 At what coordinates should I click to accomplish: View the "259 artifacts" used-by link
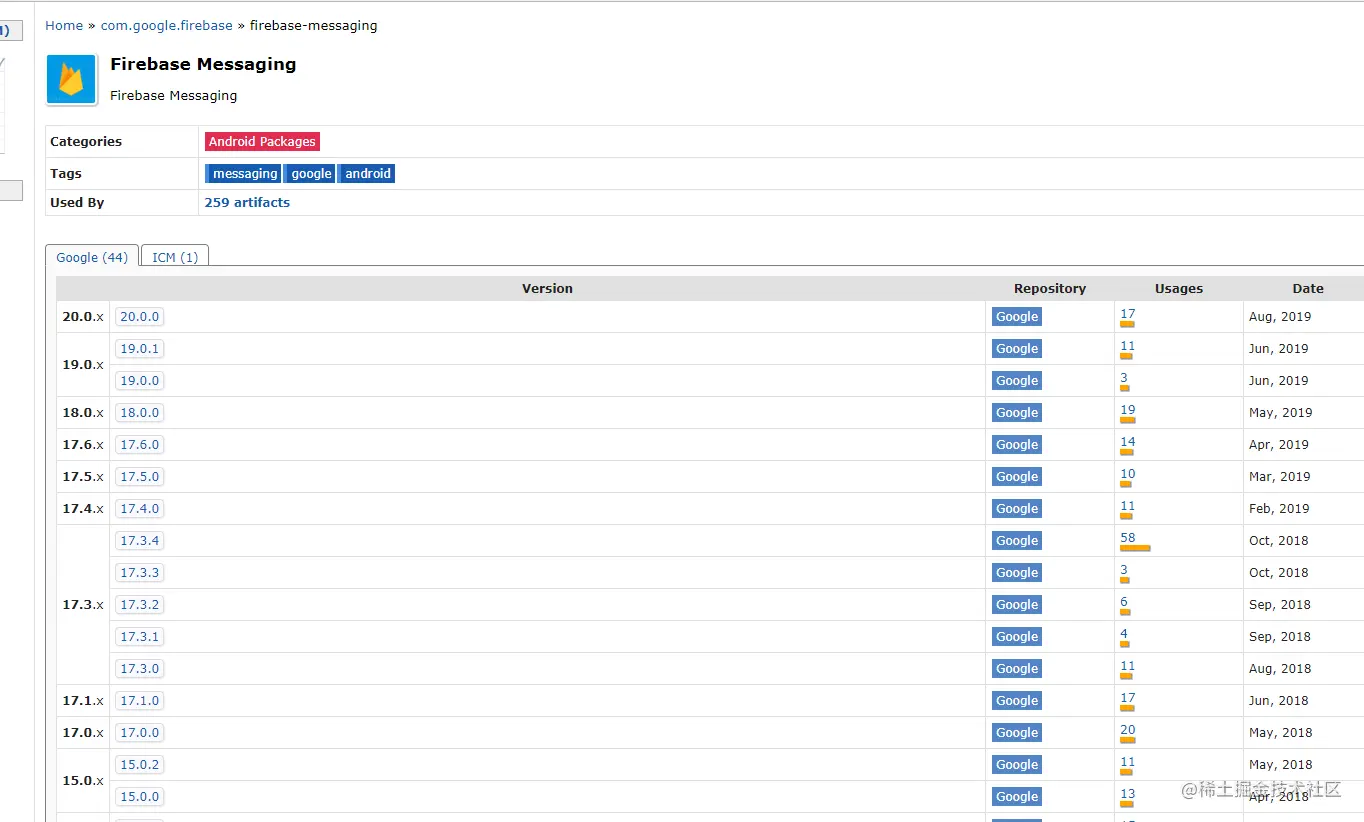pos(247,202)
